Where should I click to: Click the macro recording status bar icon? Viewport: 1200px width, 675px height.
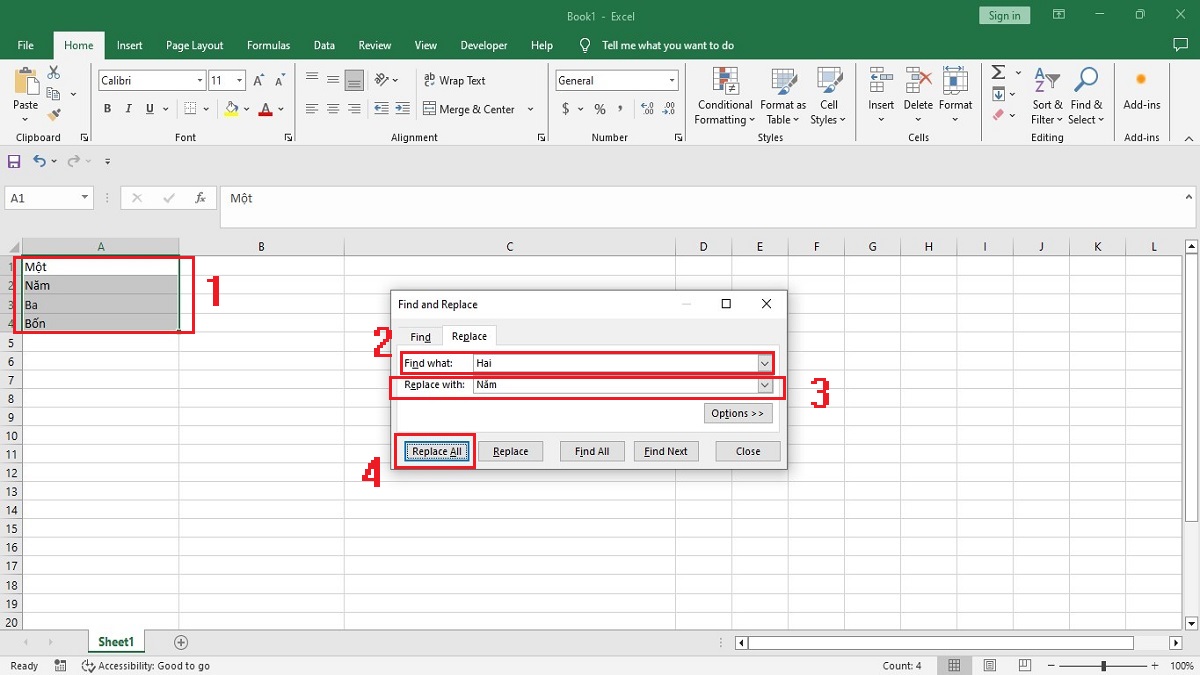(61, 666)
